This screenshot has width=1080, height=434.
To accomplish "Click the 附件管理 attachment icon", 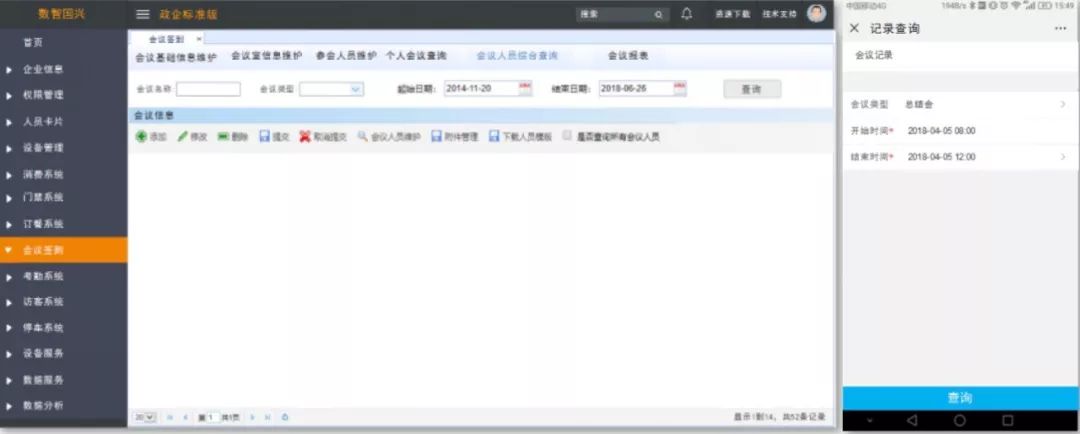I will click(x=437, y=136).
